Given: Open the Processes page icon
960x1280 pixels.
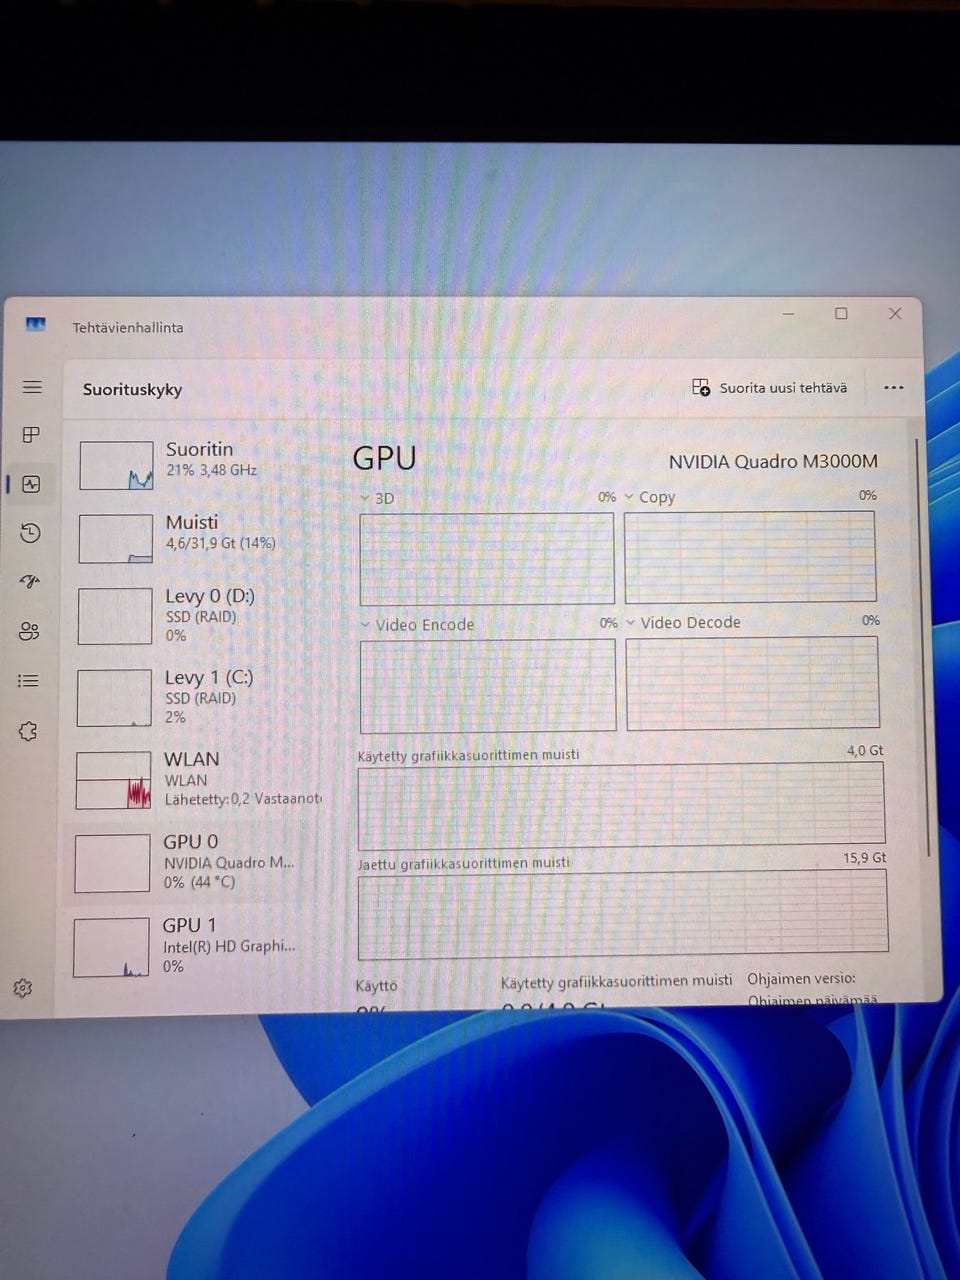Looking at the screenshot, I should (31, 435).
